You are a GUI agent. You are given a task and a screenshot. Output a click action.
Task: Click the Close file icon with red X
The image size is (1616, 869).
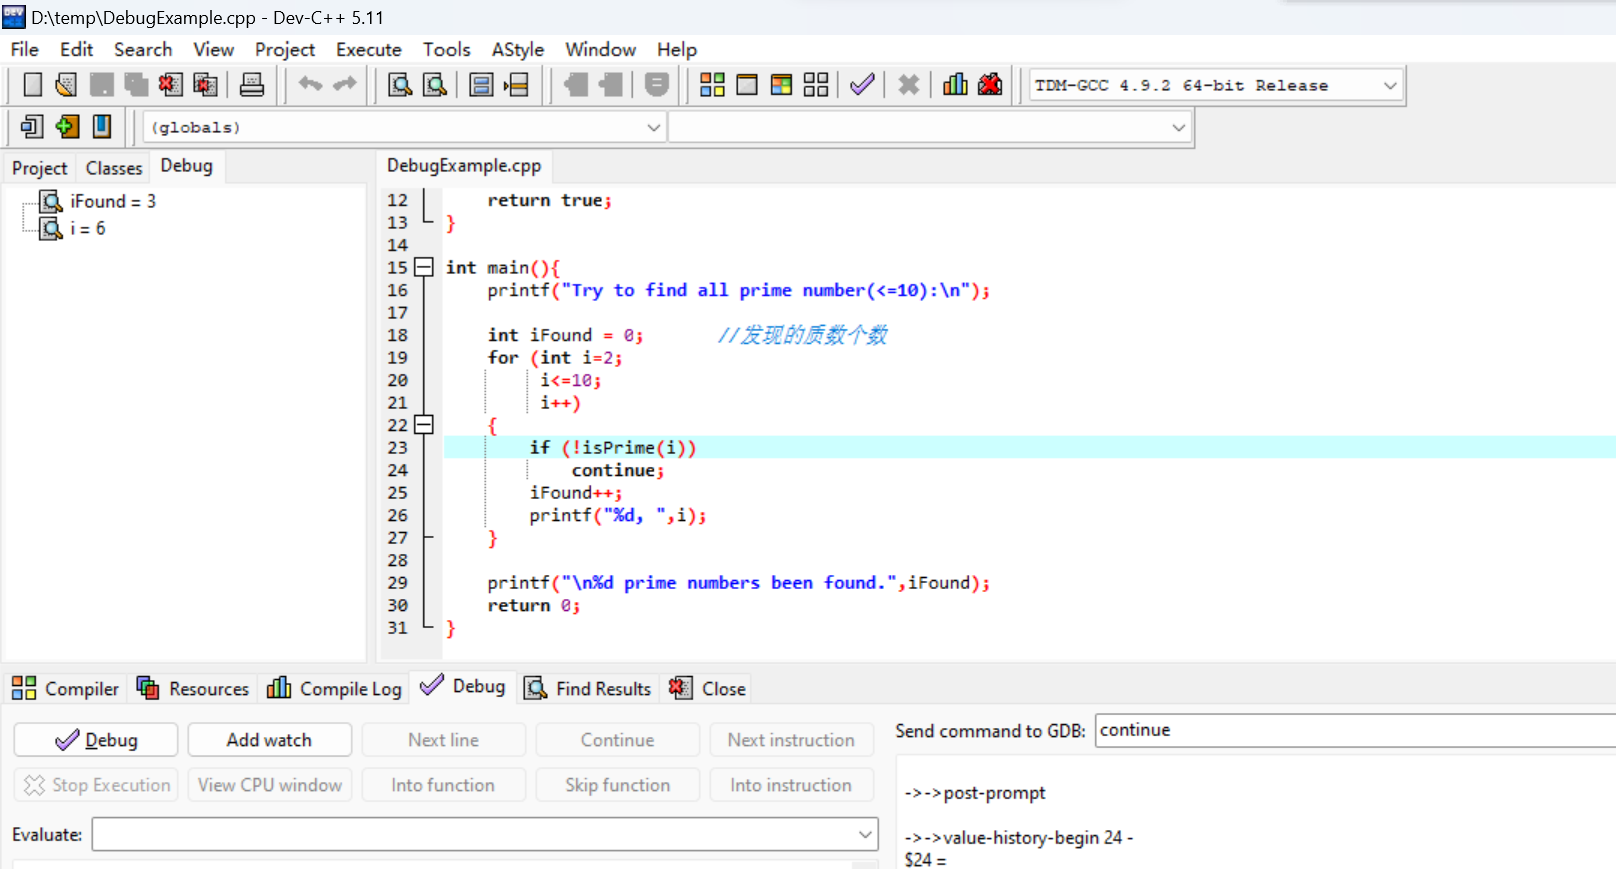[x=170, y=85]
